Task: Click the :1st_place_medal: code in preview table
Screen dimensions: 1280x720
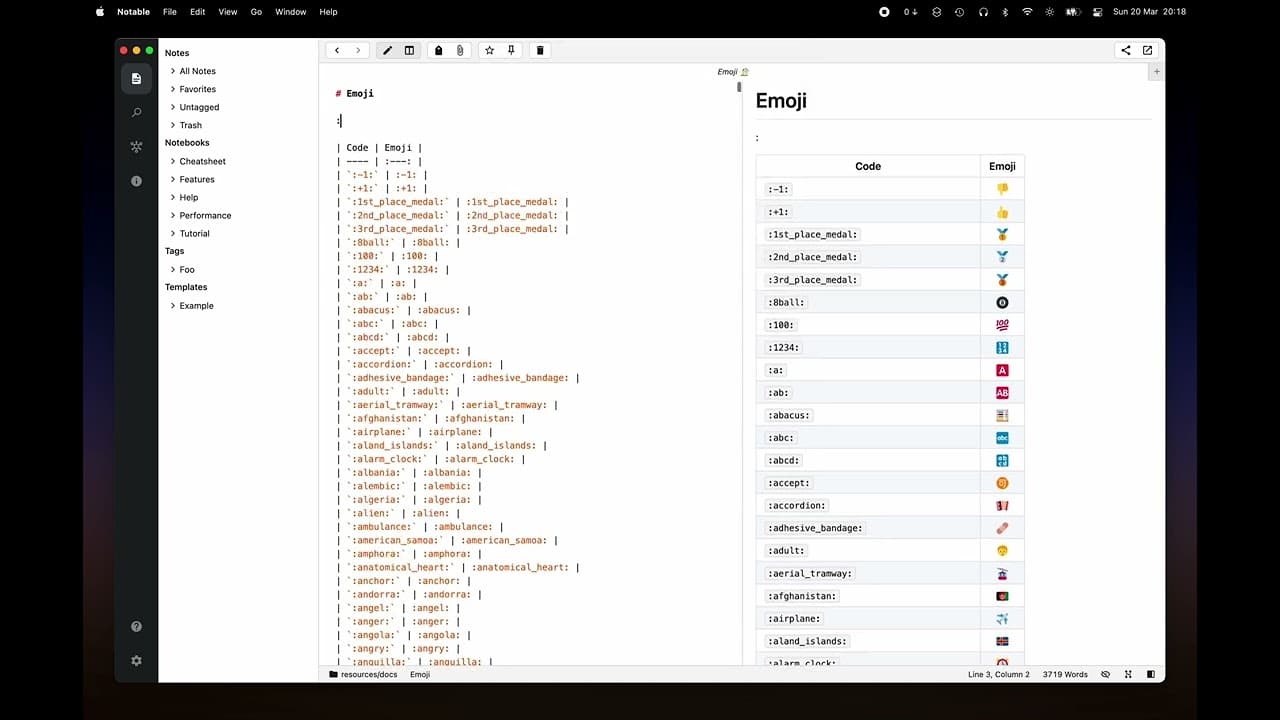Action: [814, 234]
